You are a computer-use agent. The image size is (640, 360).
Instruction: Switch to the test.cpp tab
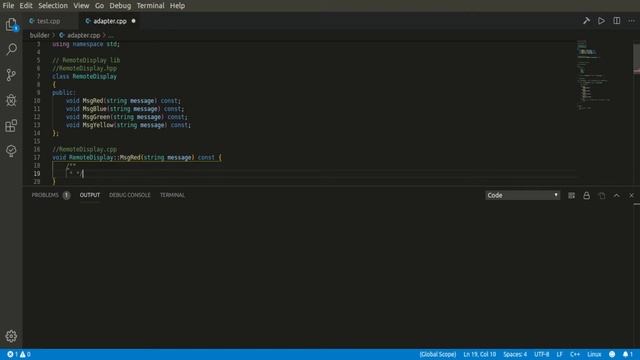click(49, 21)
